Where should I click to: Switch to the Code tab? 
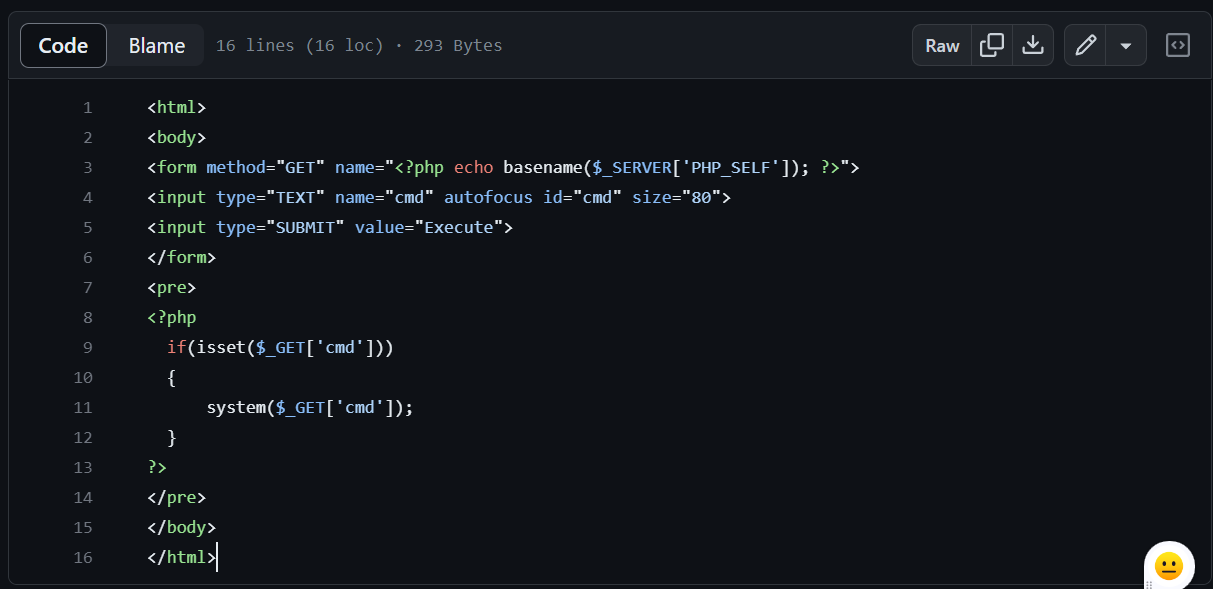pos(63,45)
